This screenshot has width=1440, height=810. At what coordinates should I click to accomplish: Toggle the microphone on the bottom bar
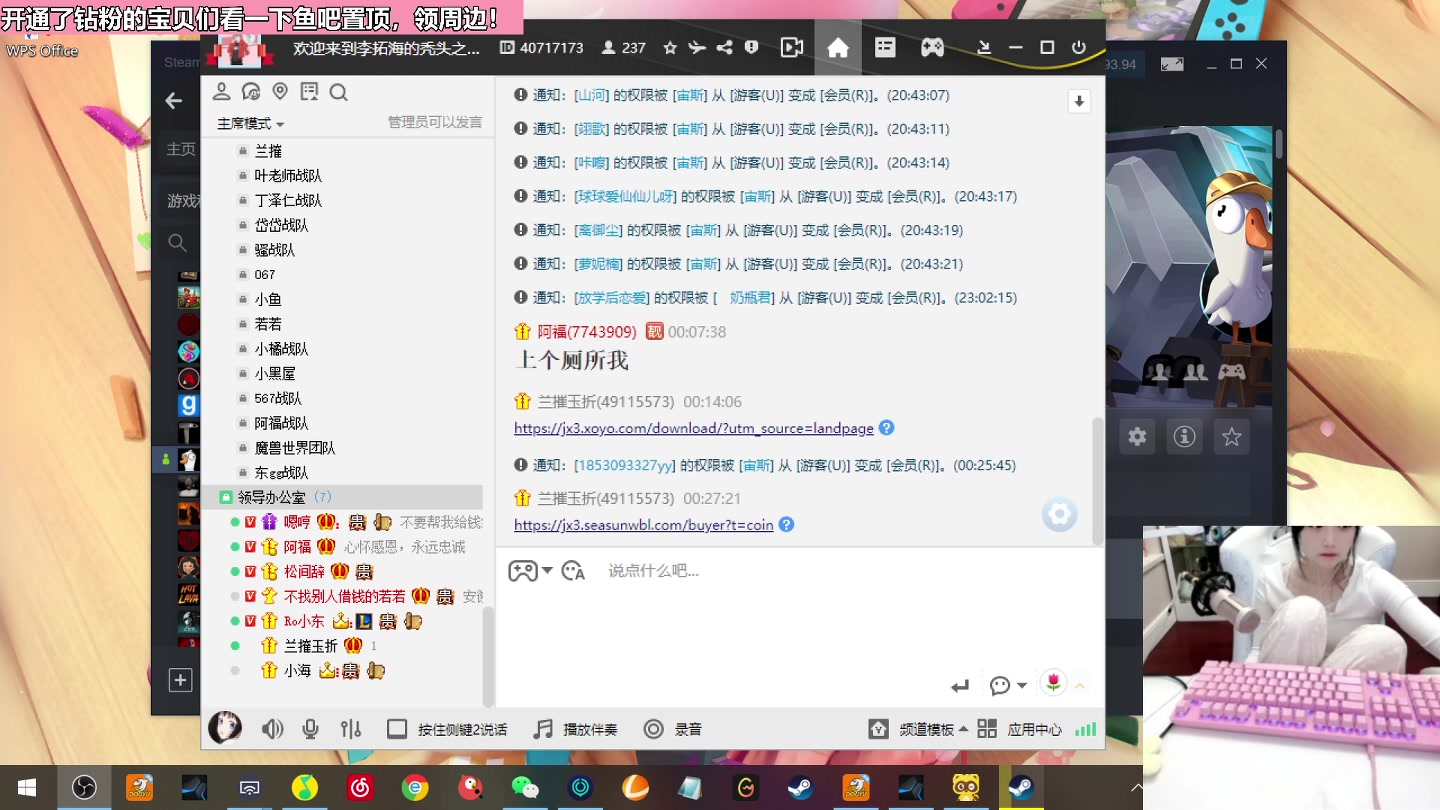(310, 729)
